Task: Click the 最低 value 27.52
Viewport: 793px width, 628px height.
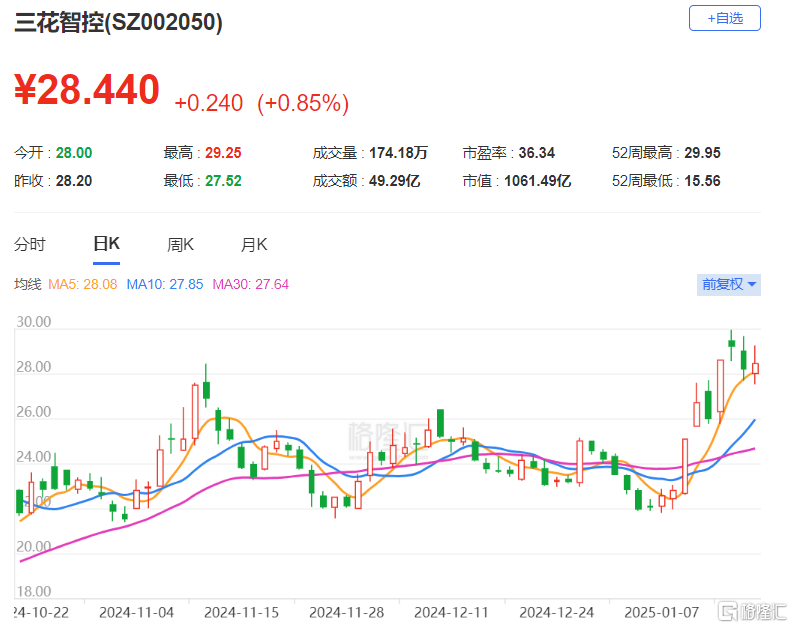Action: tap(223, 181)
